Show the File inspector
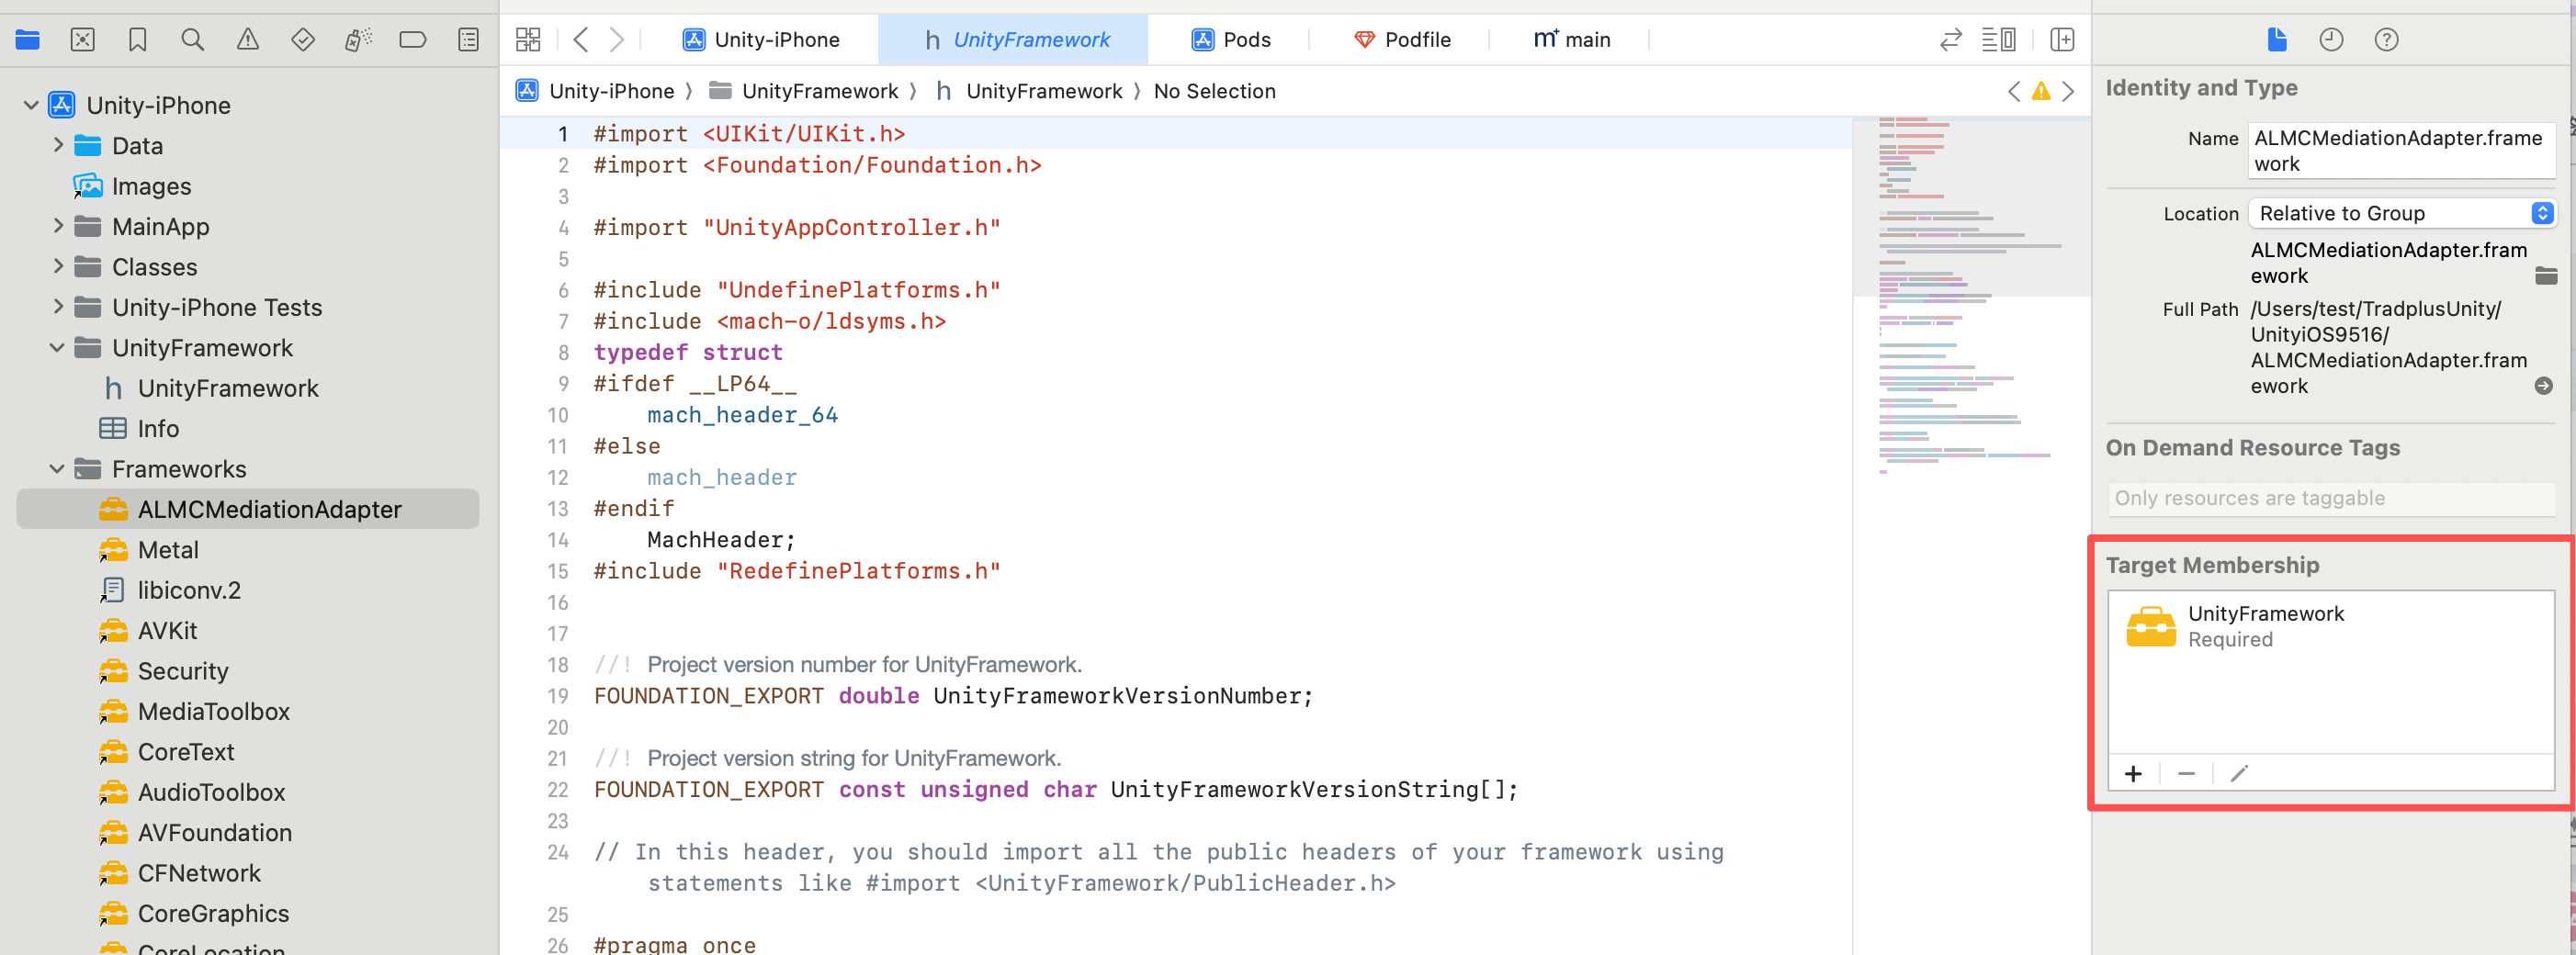Screen dimensions: 2576x955 2277,40
